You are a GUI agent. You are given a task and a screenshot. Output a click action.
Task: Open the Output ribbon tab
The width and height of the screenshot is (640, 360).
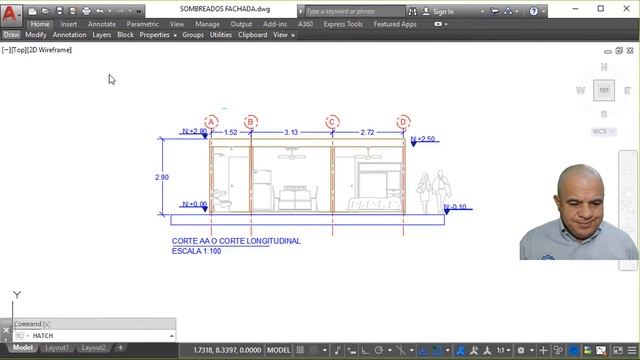point(241,24)
